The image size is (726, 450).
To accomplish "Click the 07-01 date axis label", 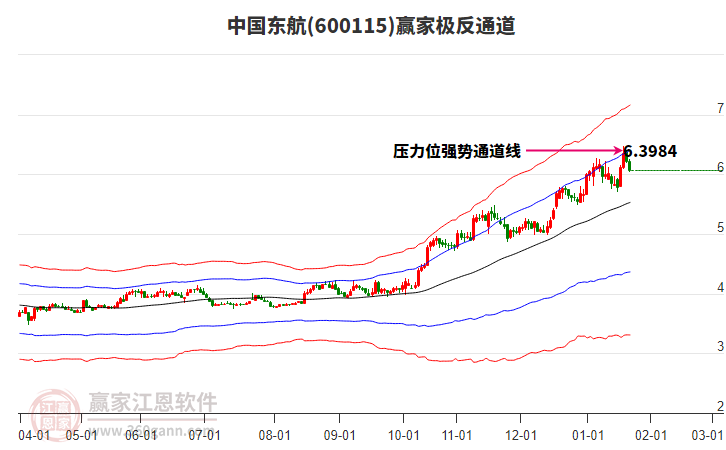I will (204, 436).
